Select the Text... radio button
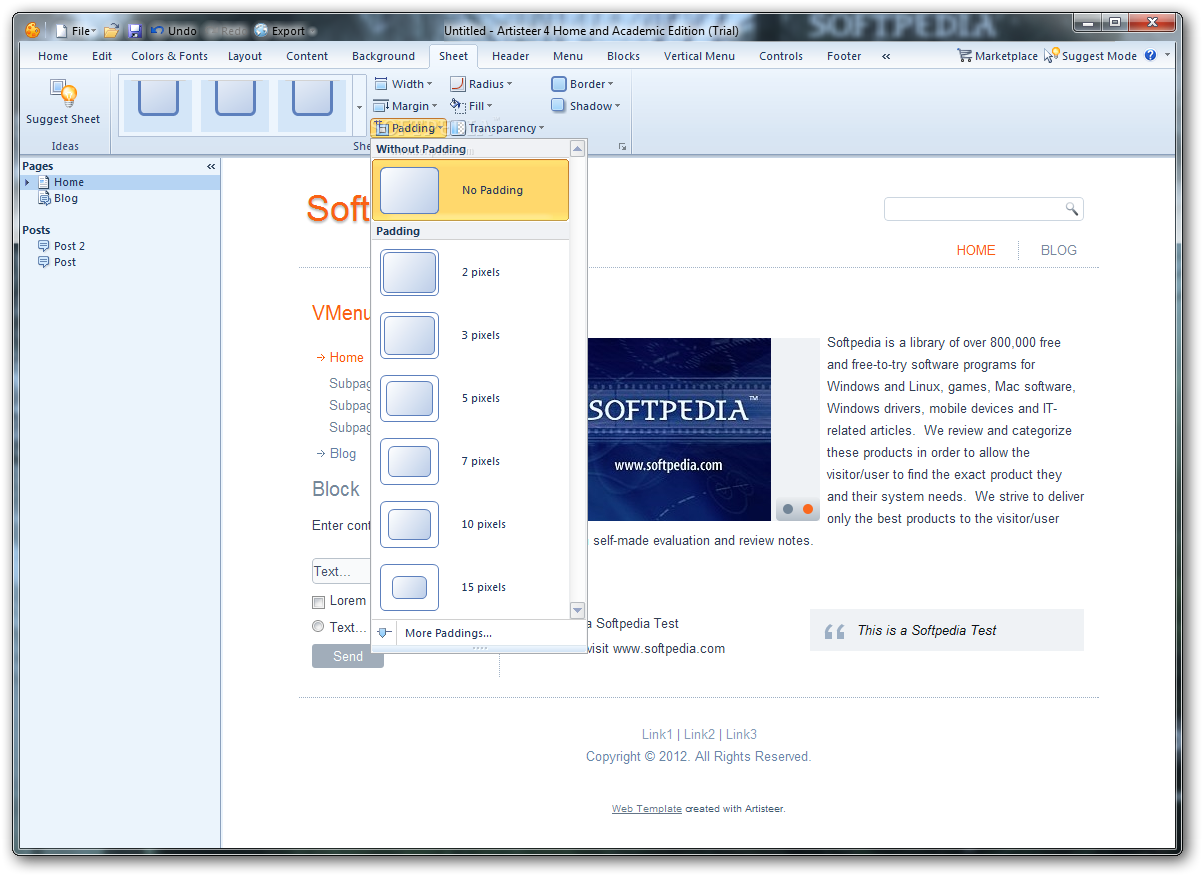The image size is (1203, 876). [x=318, y=627]
